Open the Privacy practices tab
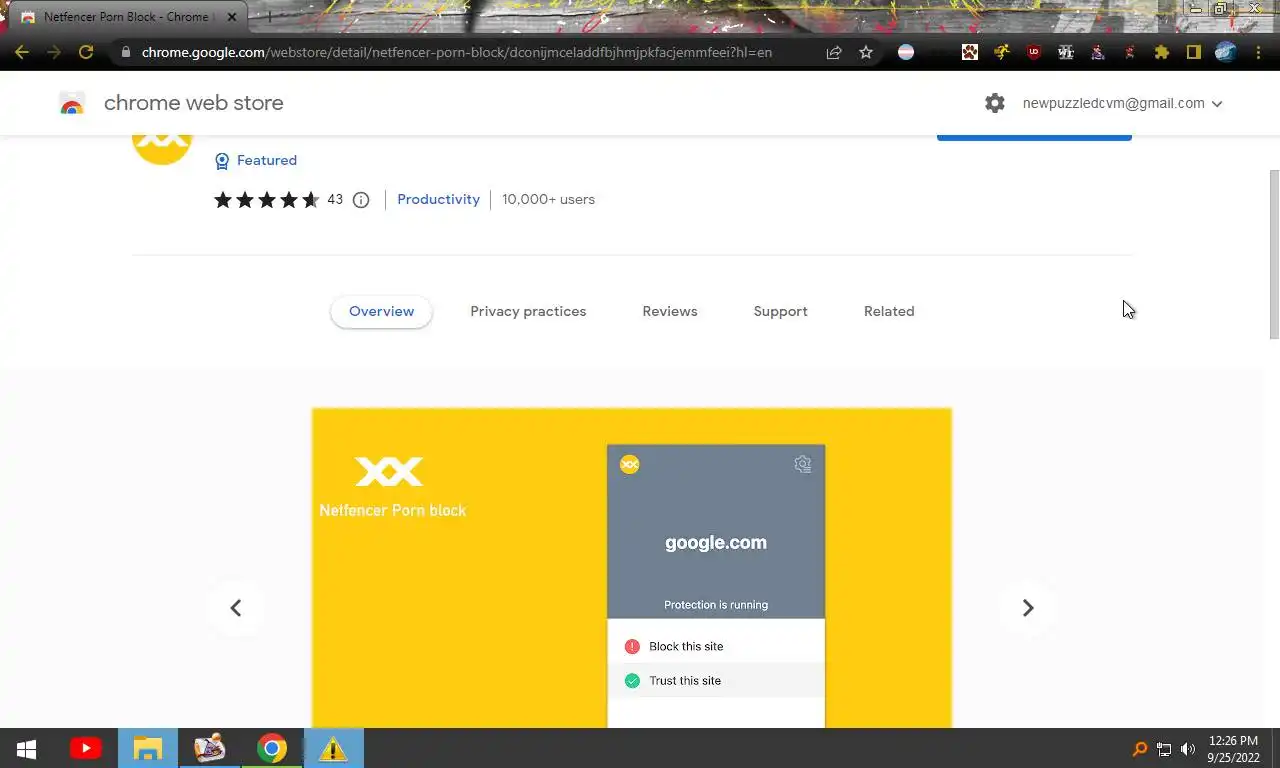Screen dimensions: 1280x768 coord(528,311)
